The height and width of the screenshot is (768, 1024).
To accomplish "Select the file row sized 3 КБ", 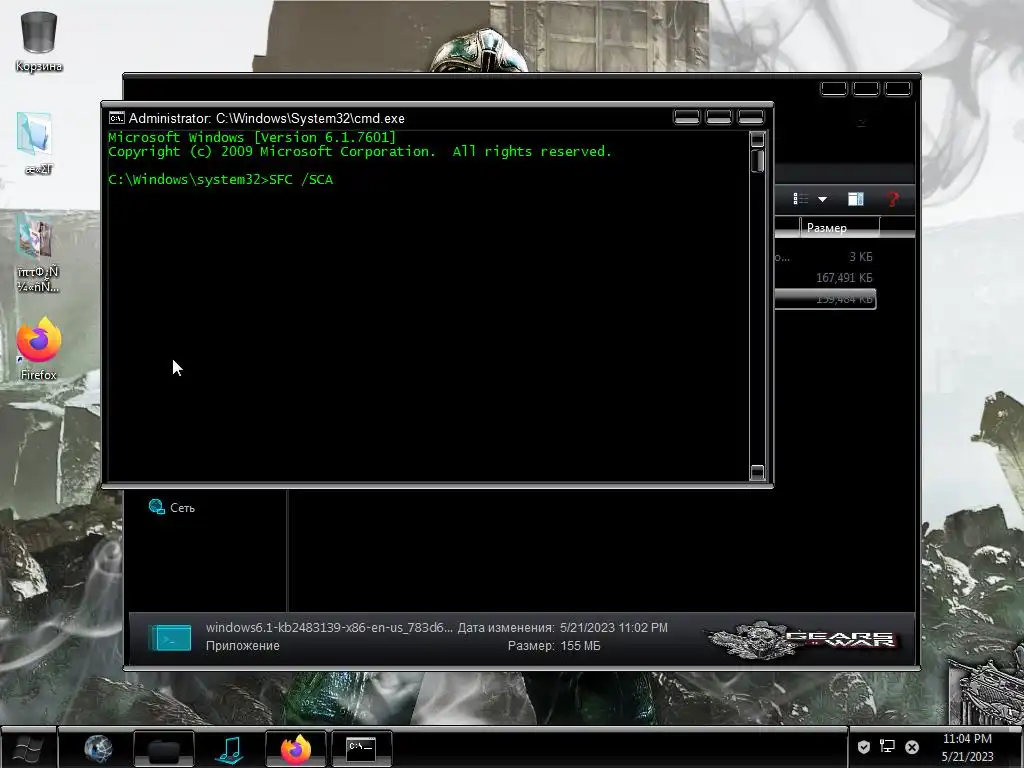I will coord(824,257).
